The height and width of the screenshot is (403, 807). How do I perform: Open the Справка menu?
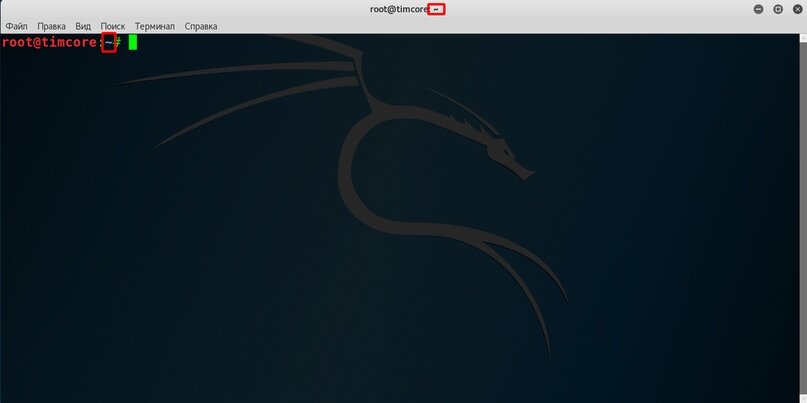[201, 26]
